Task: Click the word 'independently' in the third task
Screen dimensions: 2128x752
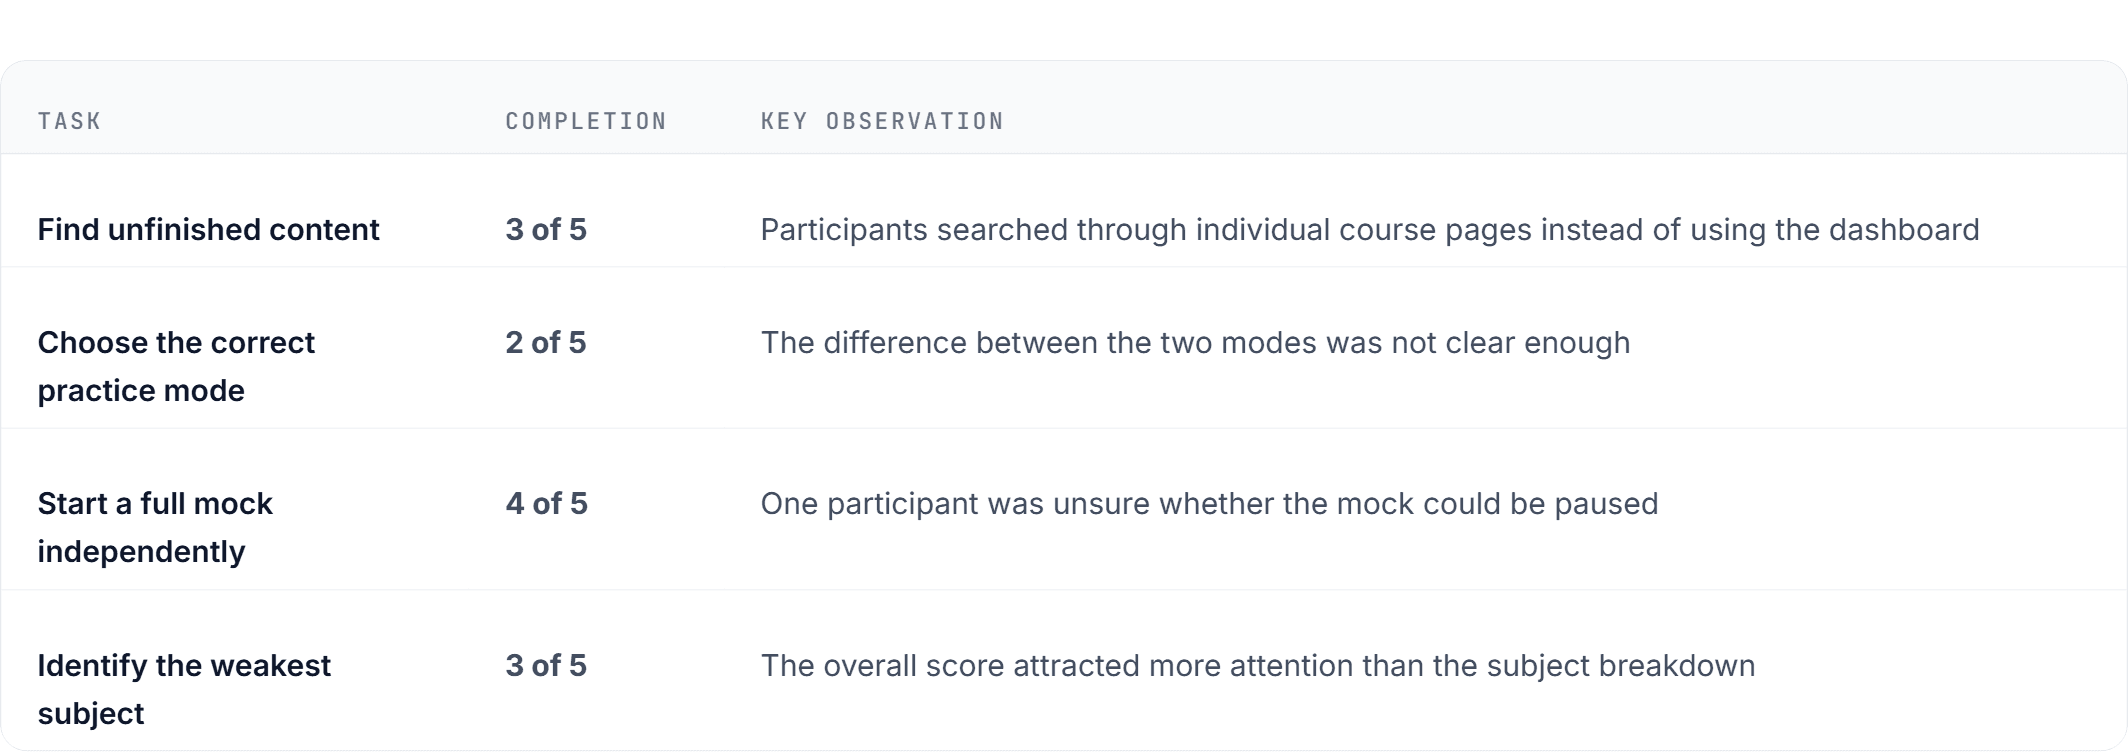Action: (x=141, y=551)
